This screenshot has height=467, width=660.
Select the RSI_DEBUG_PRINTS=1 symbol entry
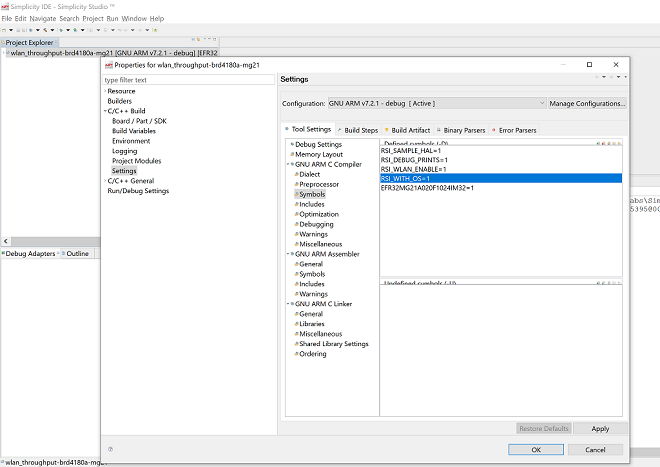[414, 160]
